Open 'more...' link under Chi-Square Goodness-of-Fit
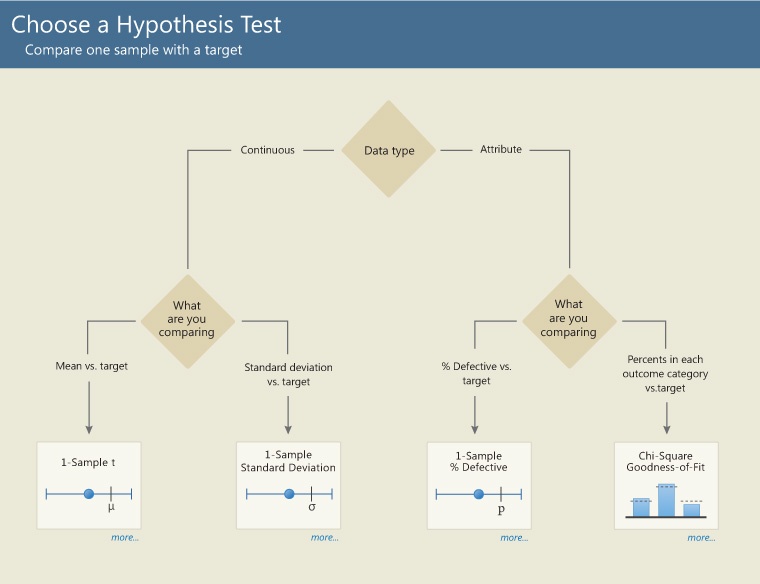 (x=701, y=538)
